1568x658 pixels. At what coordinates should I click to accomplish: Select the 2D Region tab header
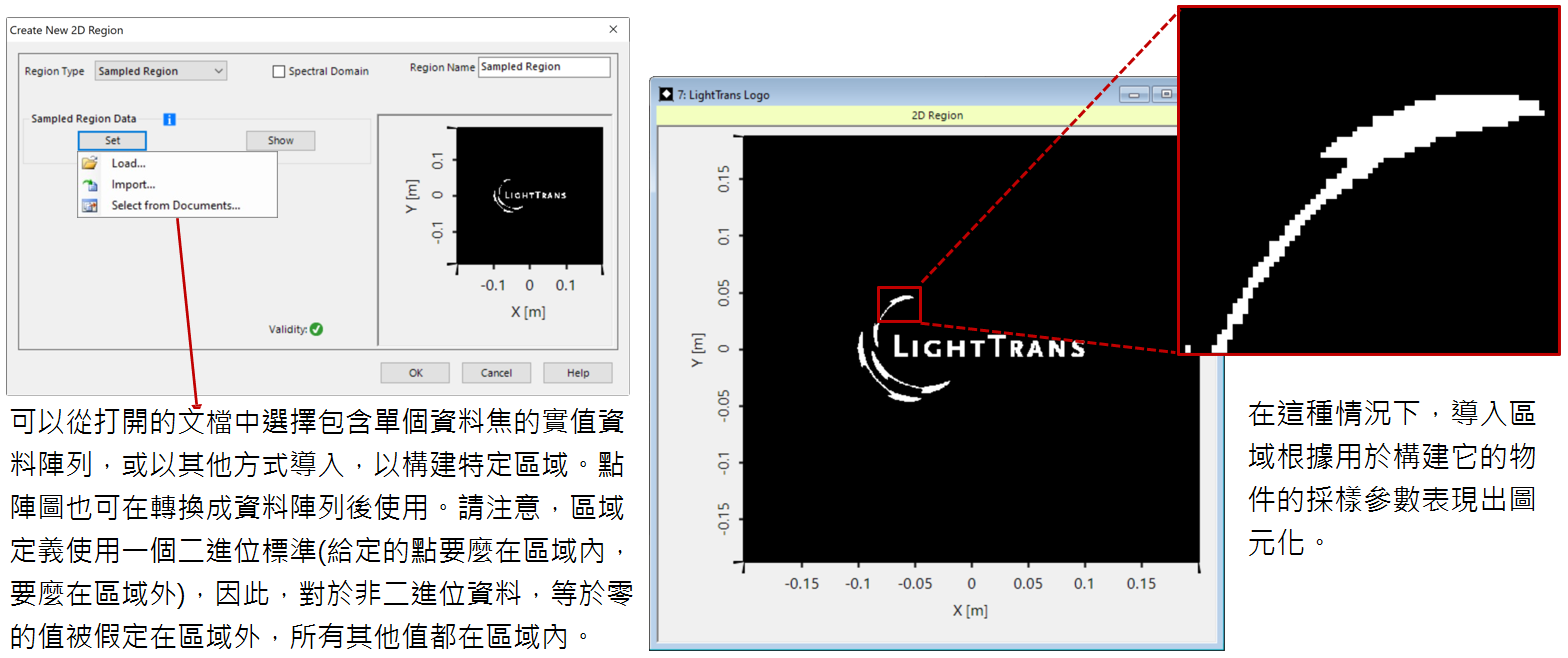[937, 115]
